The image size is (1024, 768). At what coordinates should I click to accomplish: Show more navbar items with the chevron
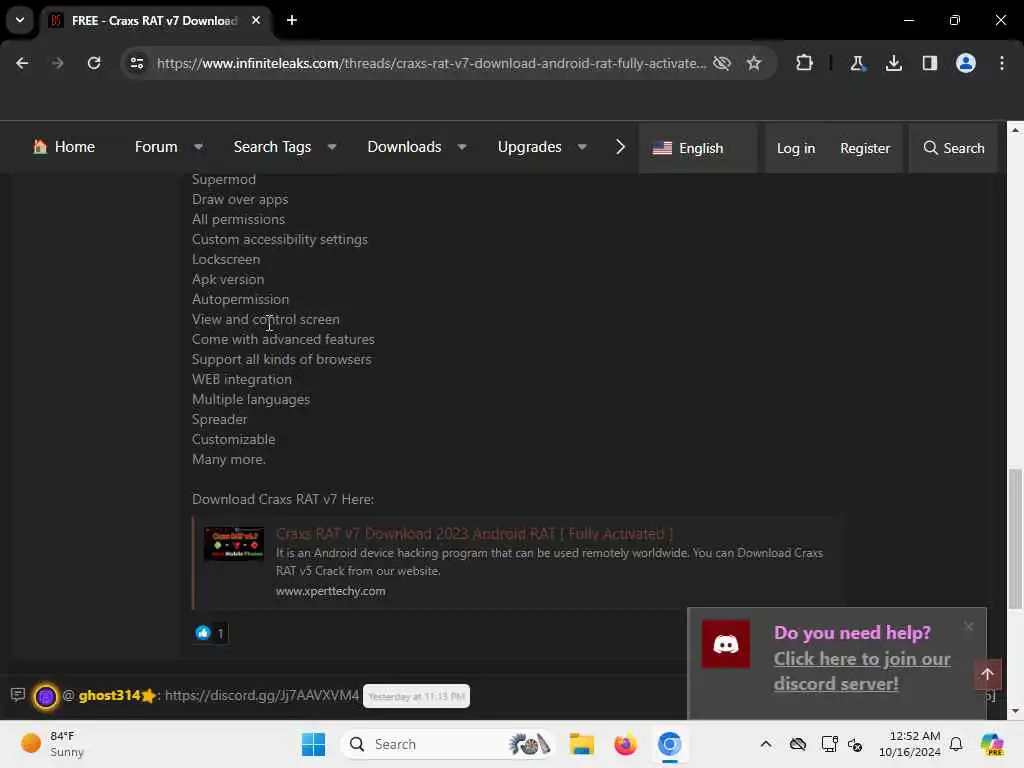(620, 147)
